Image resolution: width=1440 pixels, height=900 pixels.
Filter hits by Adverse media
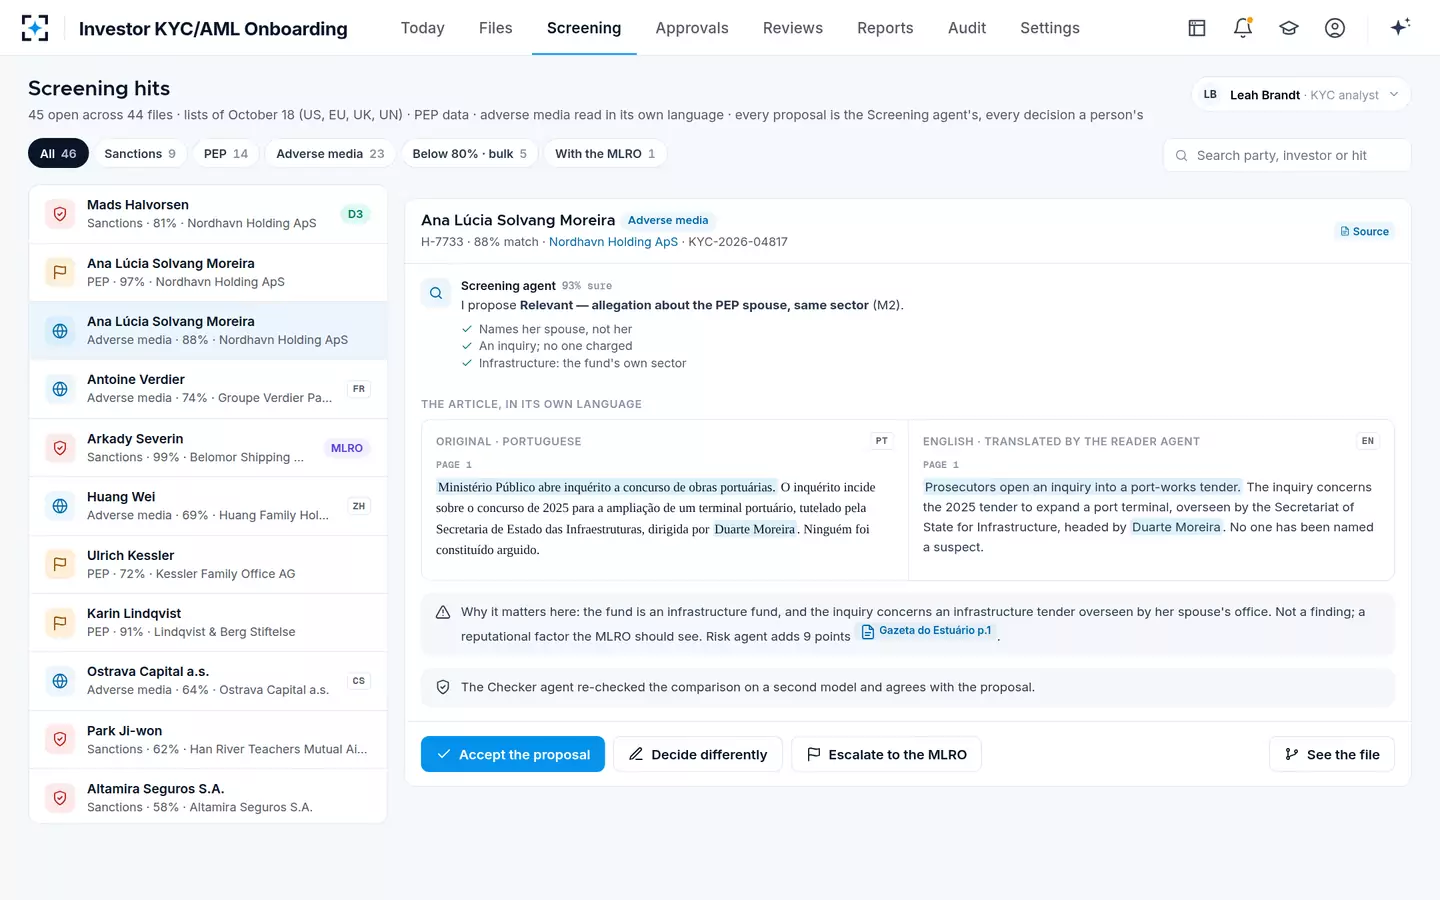click(330, 153)
